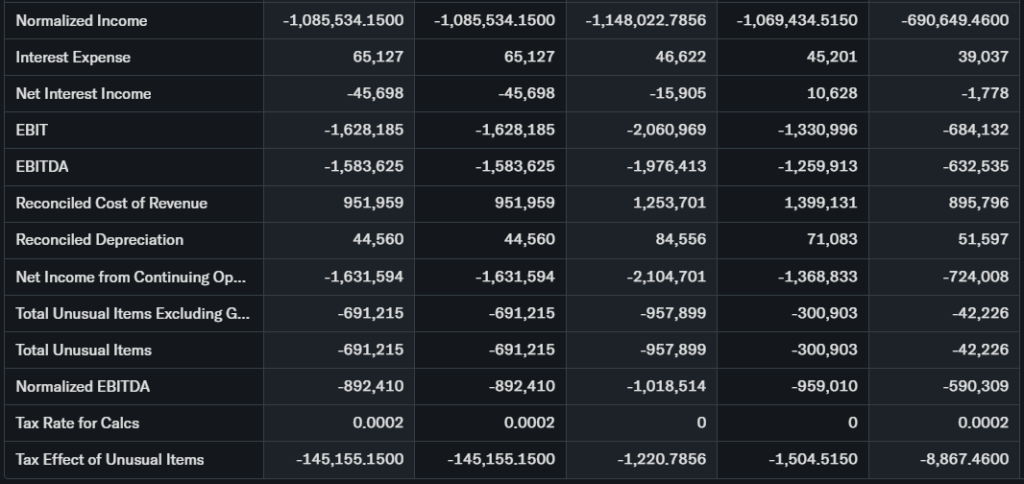Select the Net Interest Income value 10,628
This screenshot has height=484, width=1024.
(831, 94)
